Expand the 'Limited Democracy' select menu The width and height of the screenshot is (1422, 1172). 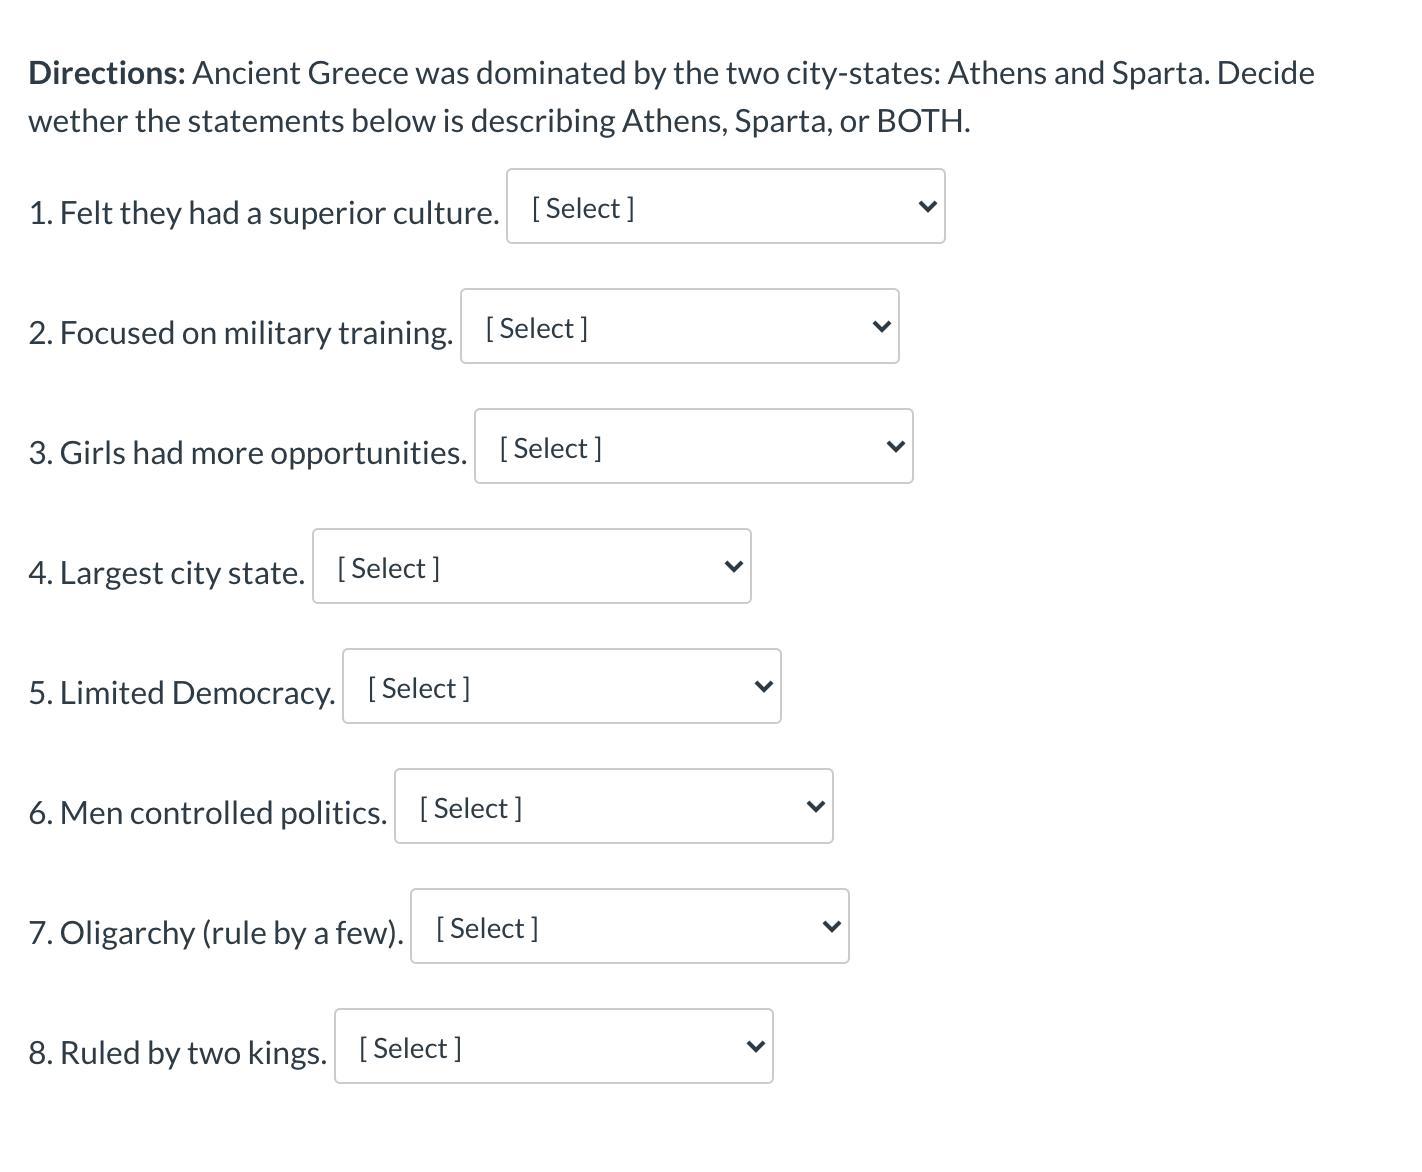tap(561, 687)
